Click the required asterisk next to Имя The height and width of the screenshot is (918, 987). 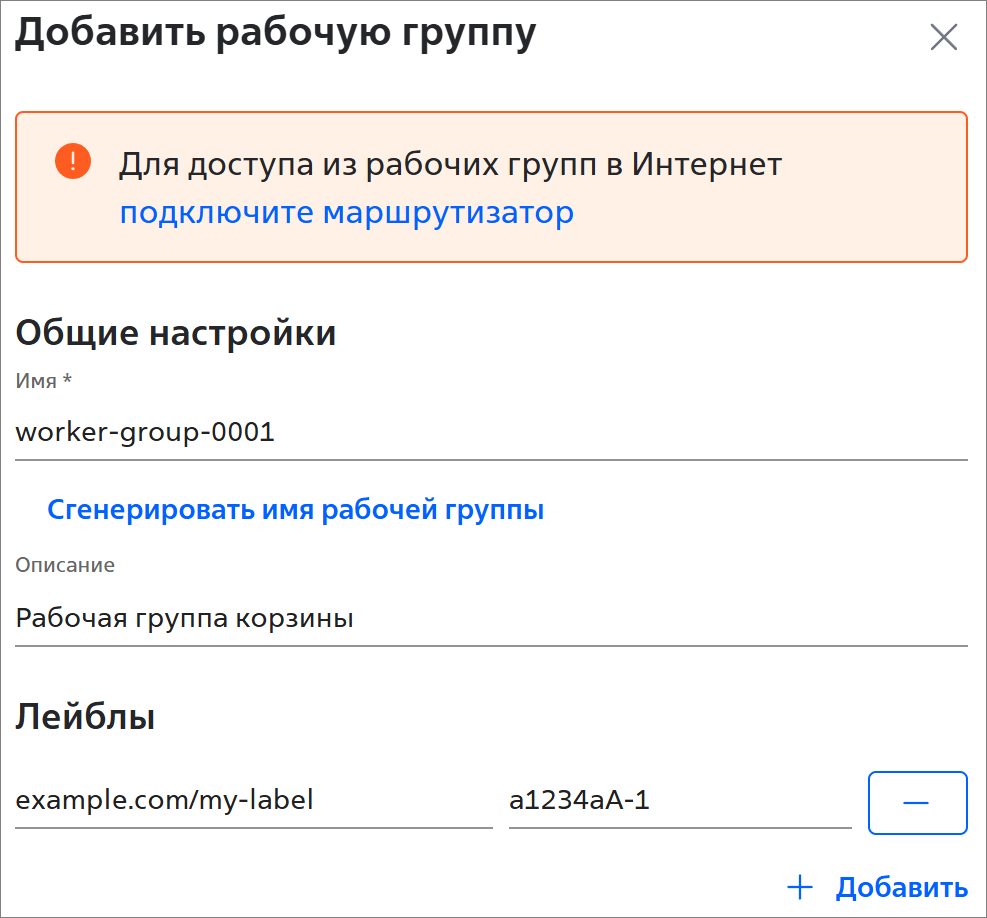[68, 380]
